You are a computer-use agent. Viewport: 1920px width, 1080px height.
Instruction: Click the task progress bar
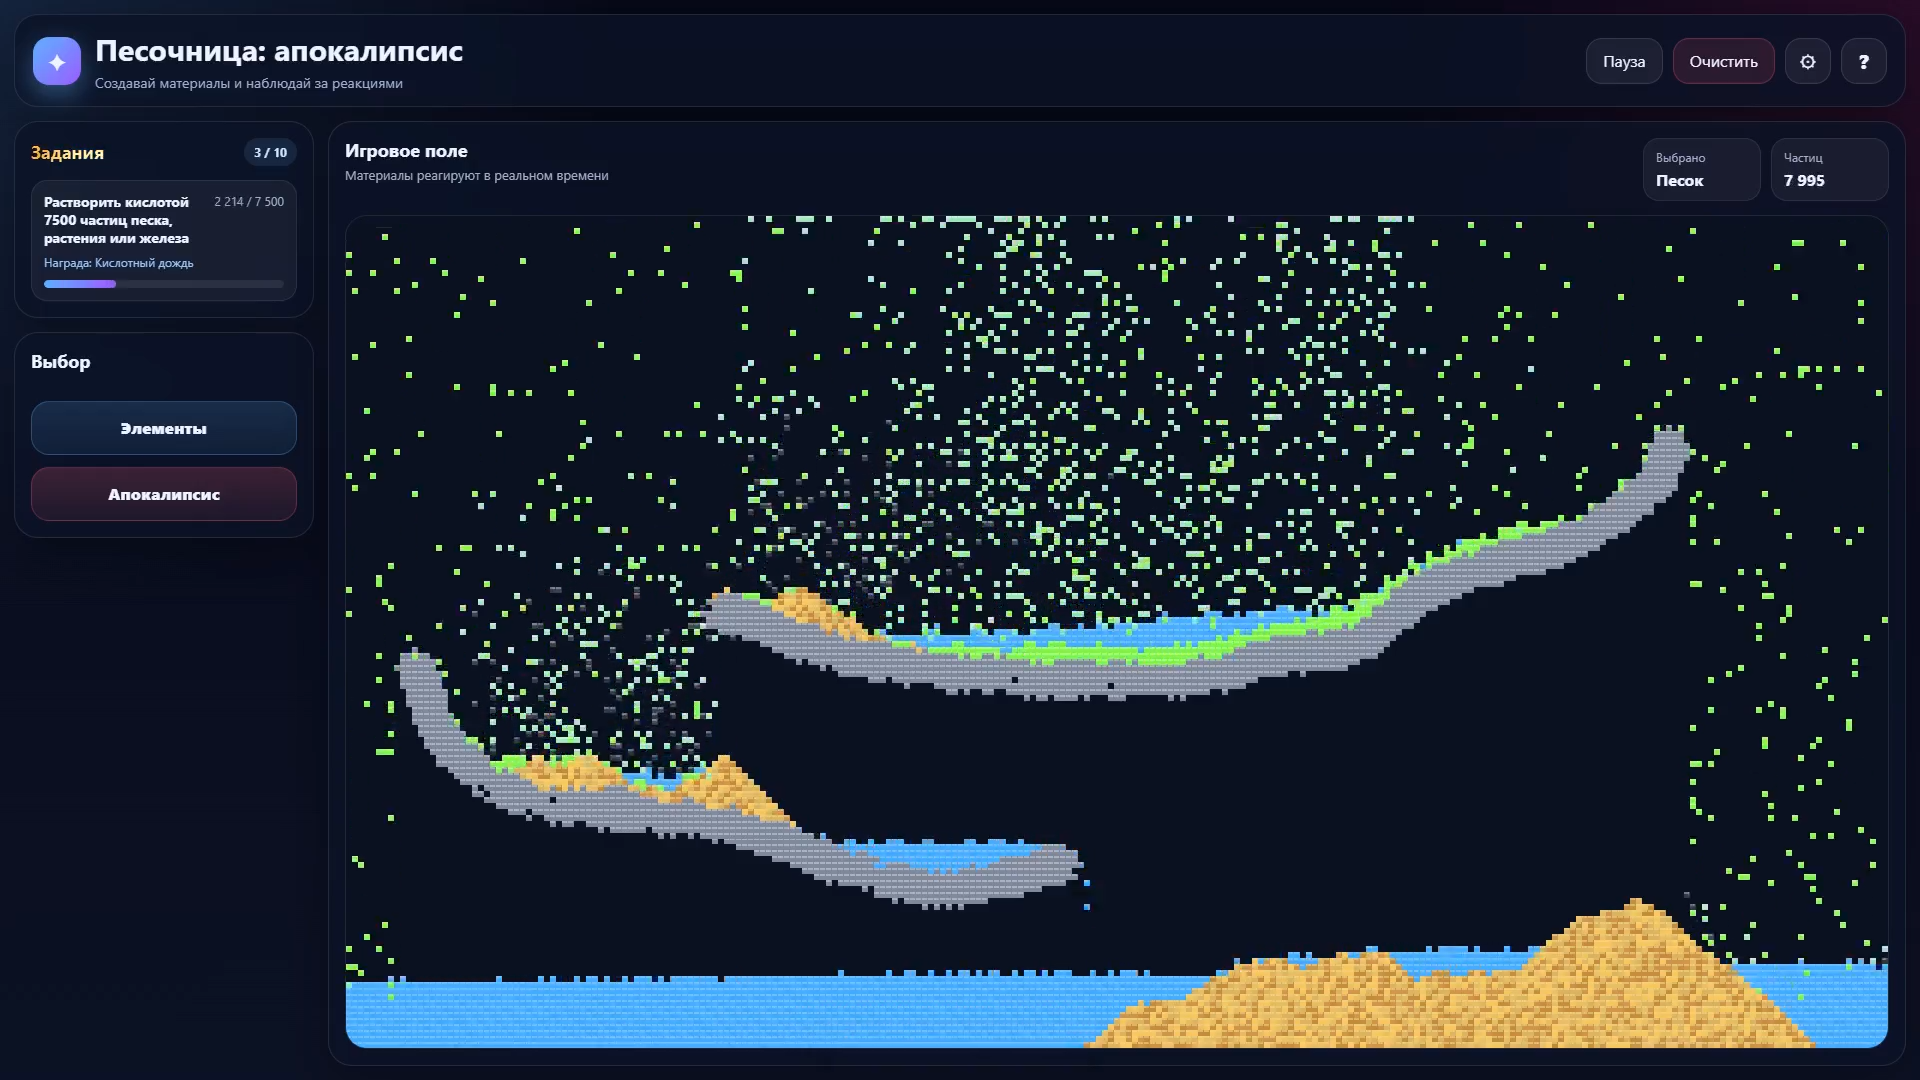tap(164, 284)
